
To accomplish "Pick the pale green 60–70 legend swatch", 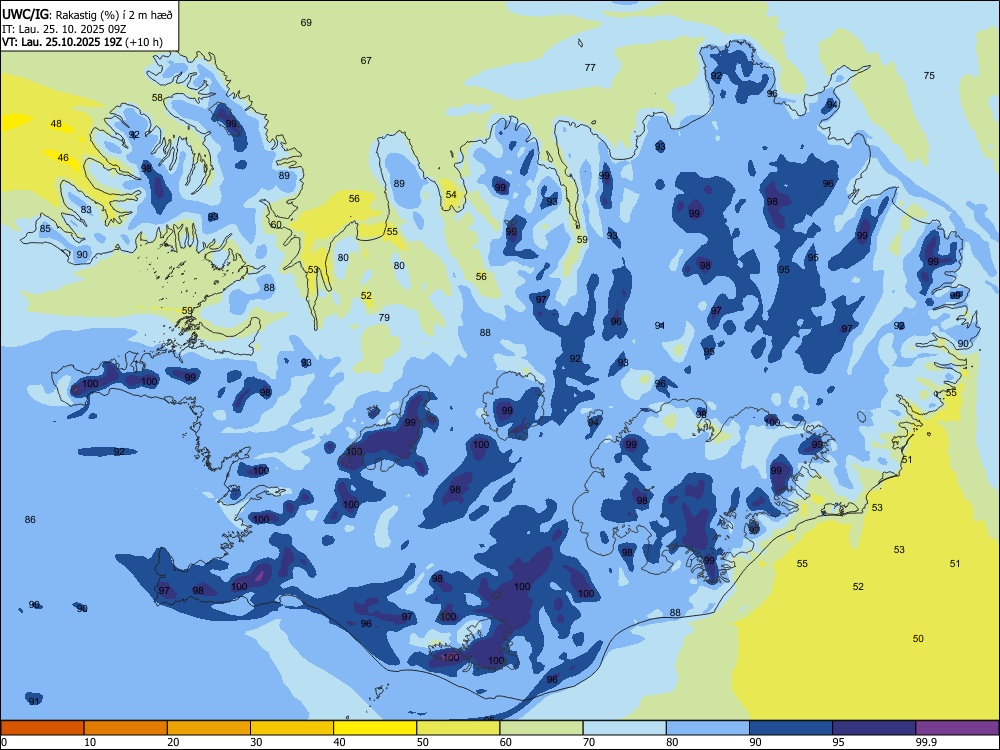I will coord(541,728).
